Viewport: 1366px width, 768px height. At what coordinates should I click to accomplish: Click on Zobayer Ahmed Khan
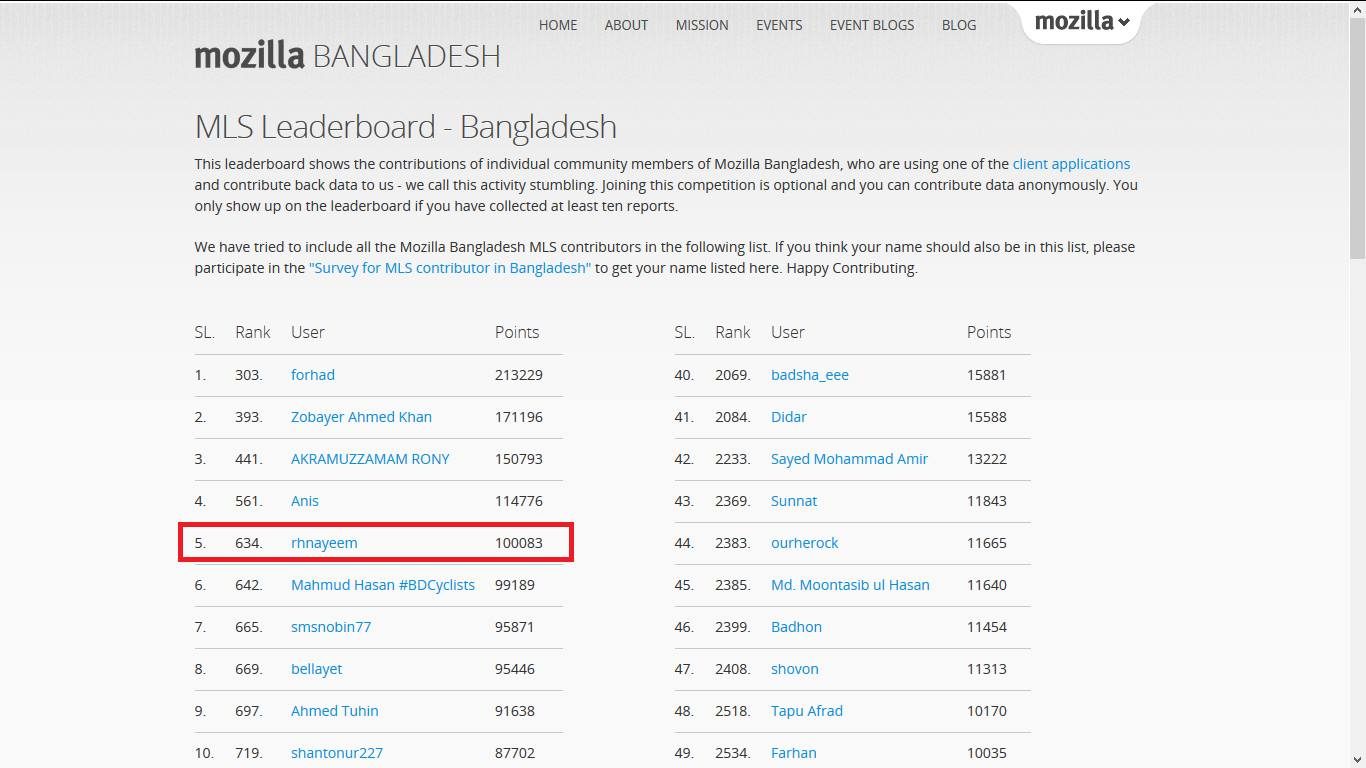click(x=361, y=417)
